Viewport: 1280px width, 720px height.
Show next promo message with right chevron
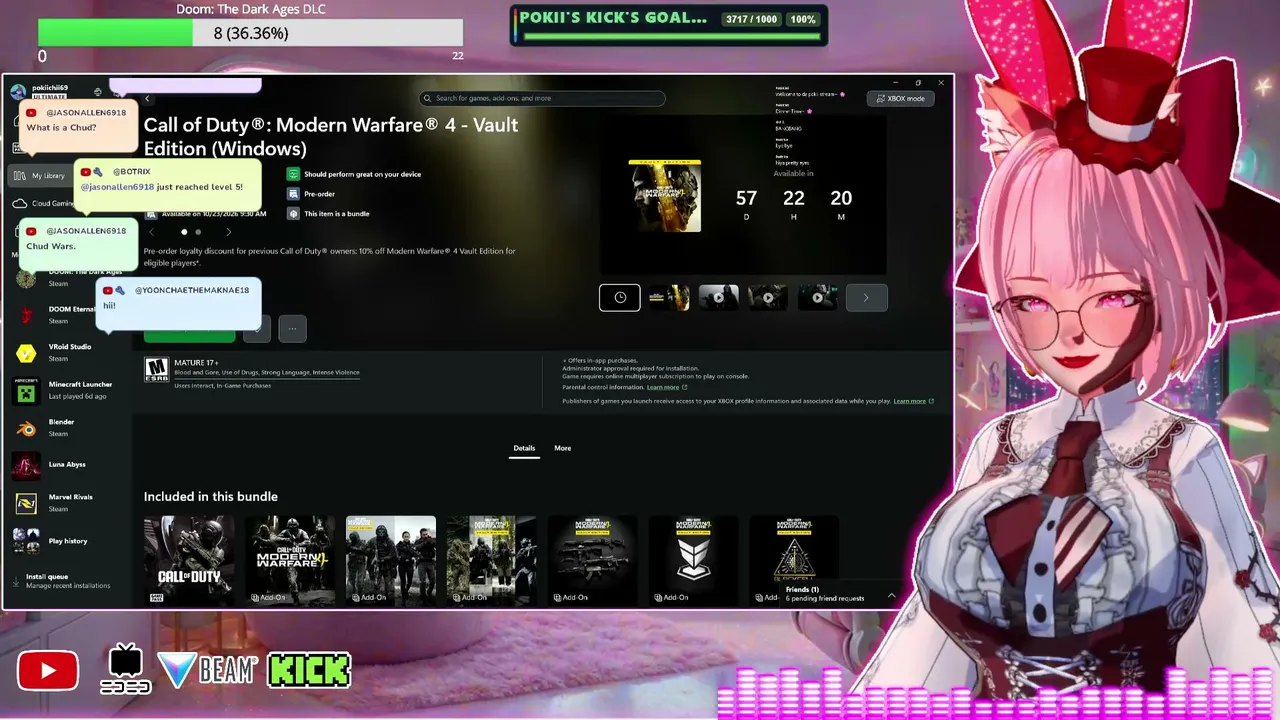pos(228,232)
